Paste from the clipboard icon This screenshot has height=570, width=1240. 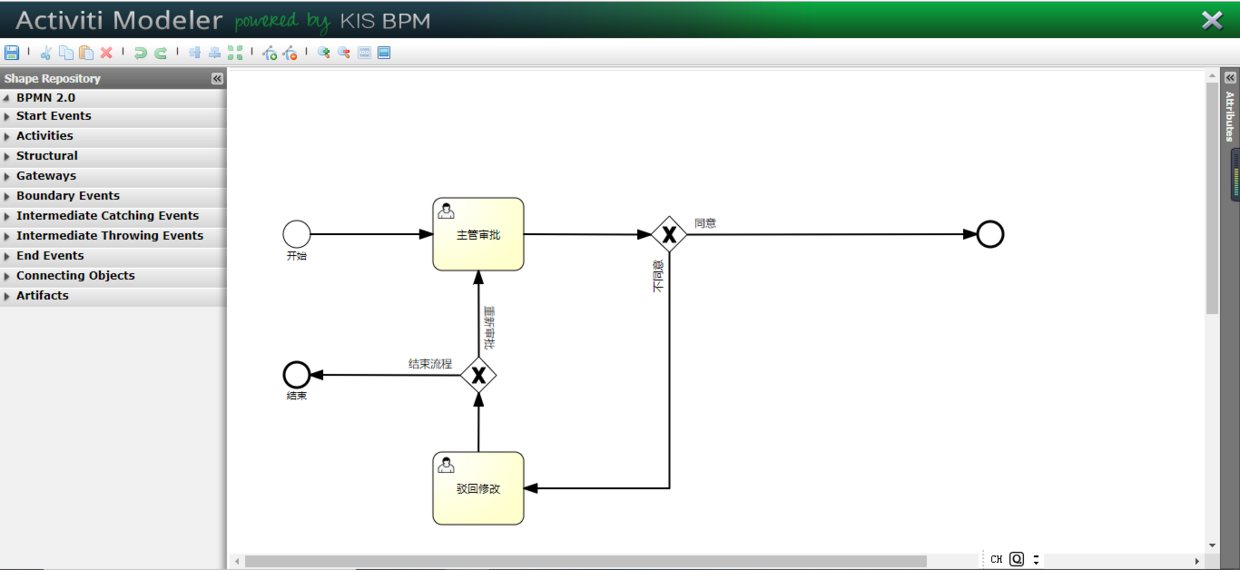(x=86, y=53)
